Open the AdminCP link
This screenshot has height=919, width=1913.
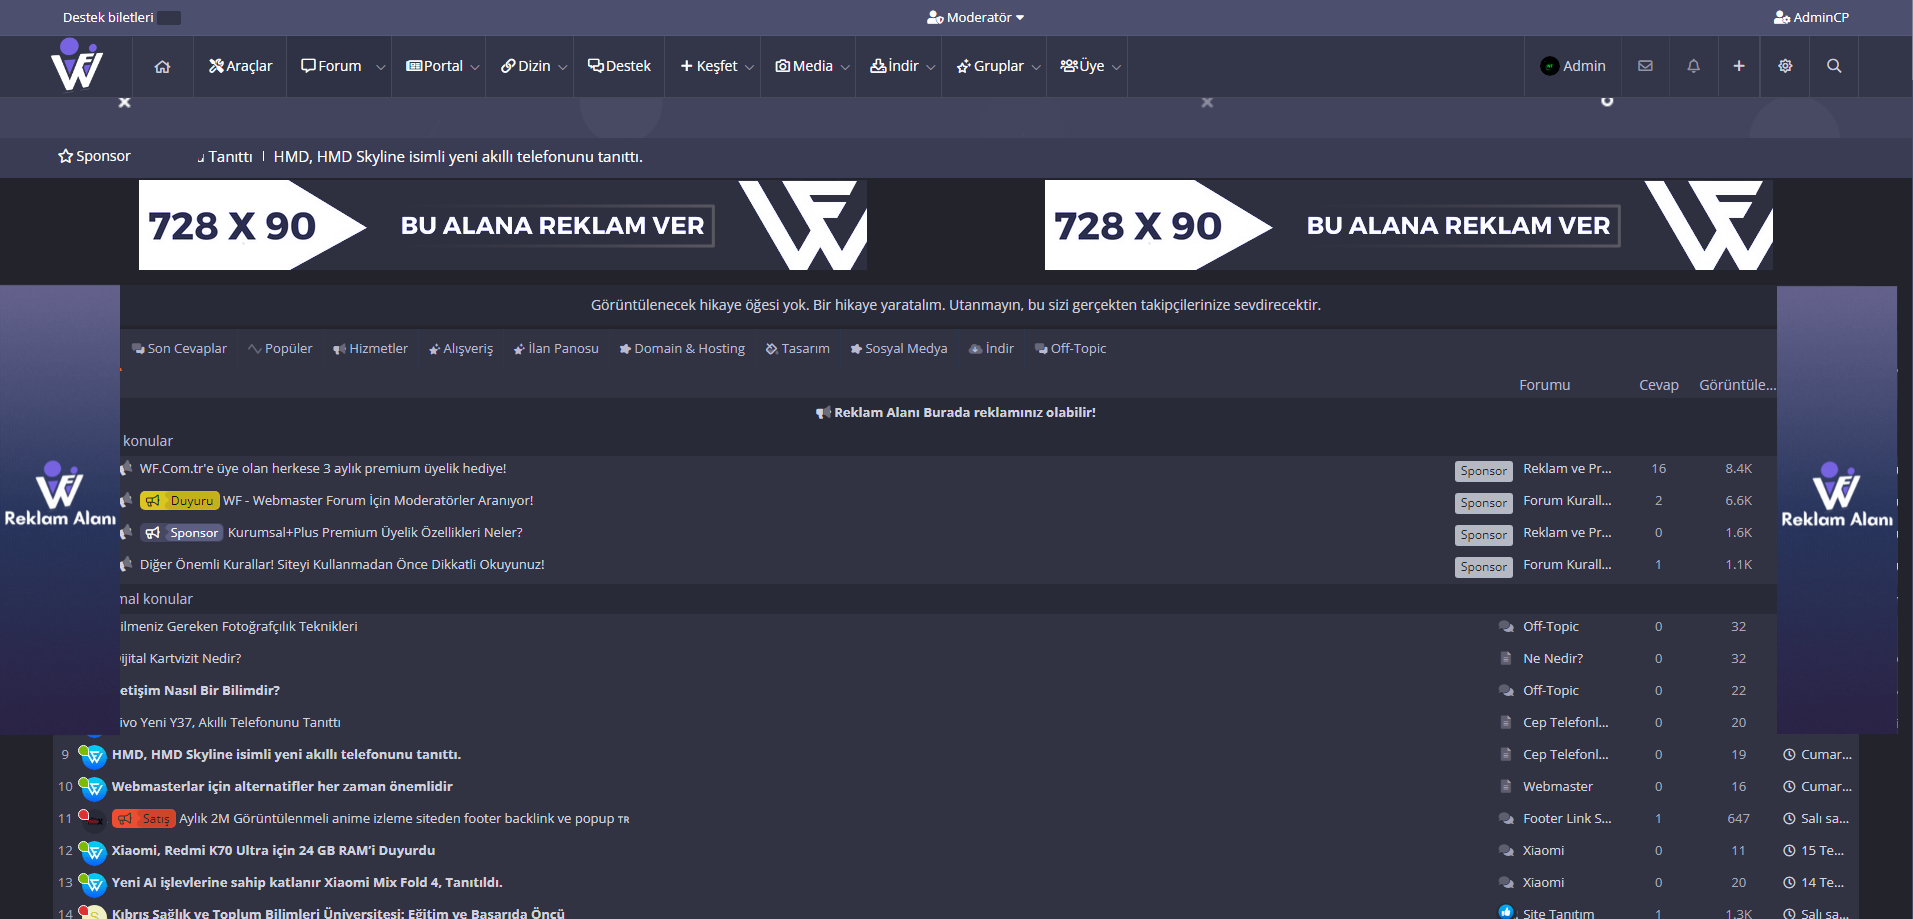pyautogui.click(x=1811, y=17)
